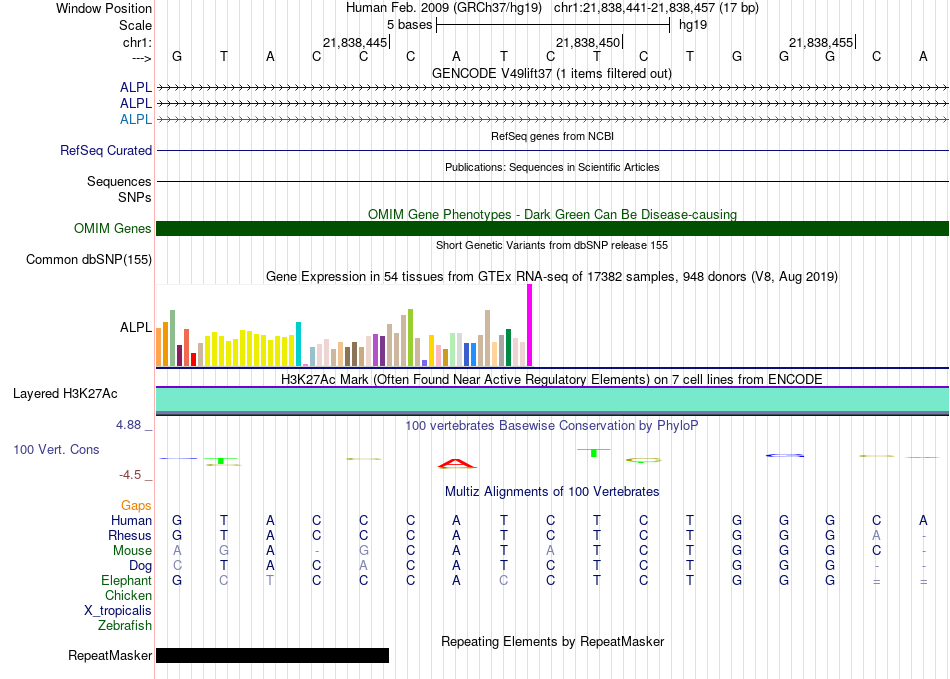
Task: Select the Dog species row label
Action: [141, 566]
